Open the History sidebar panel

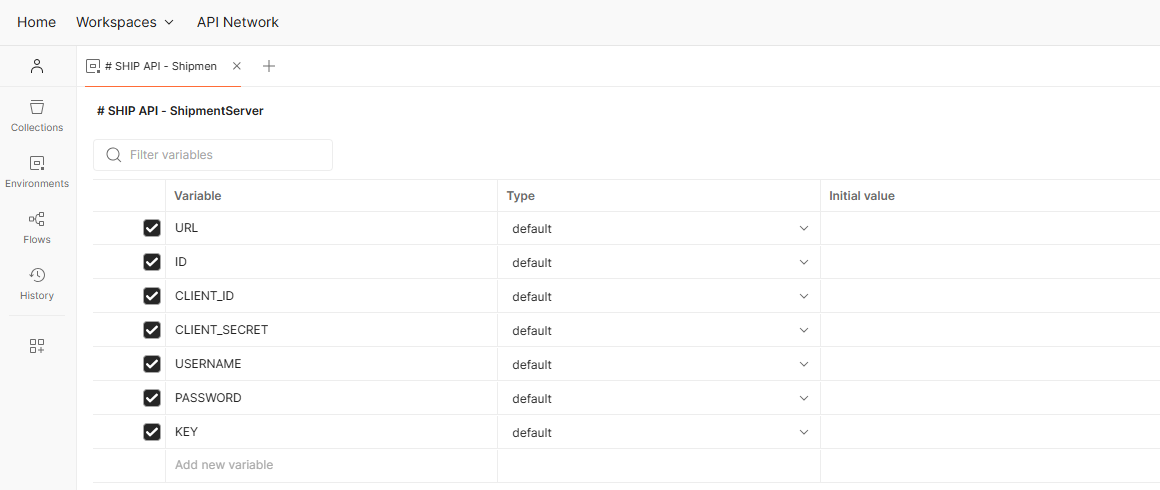[37, 283]
